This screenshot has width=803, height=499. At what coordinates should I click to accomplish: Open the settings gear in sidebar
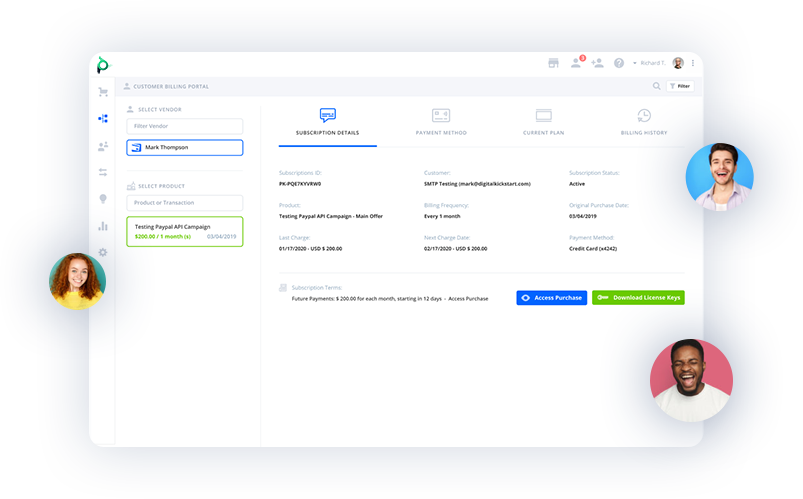102,252
